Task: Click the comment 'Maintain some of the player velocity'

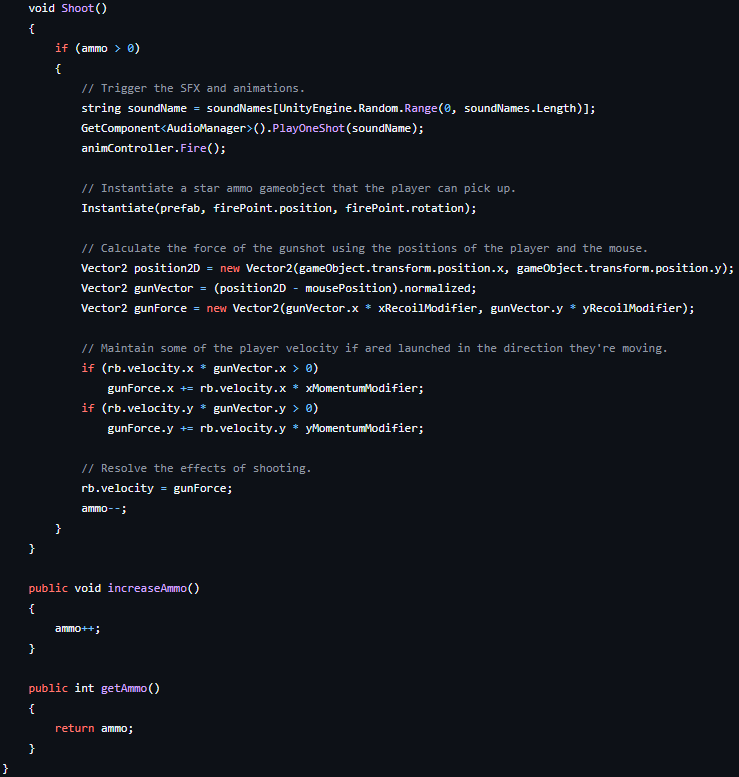Action: (x=374, y=348)
